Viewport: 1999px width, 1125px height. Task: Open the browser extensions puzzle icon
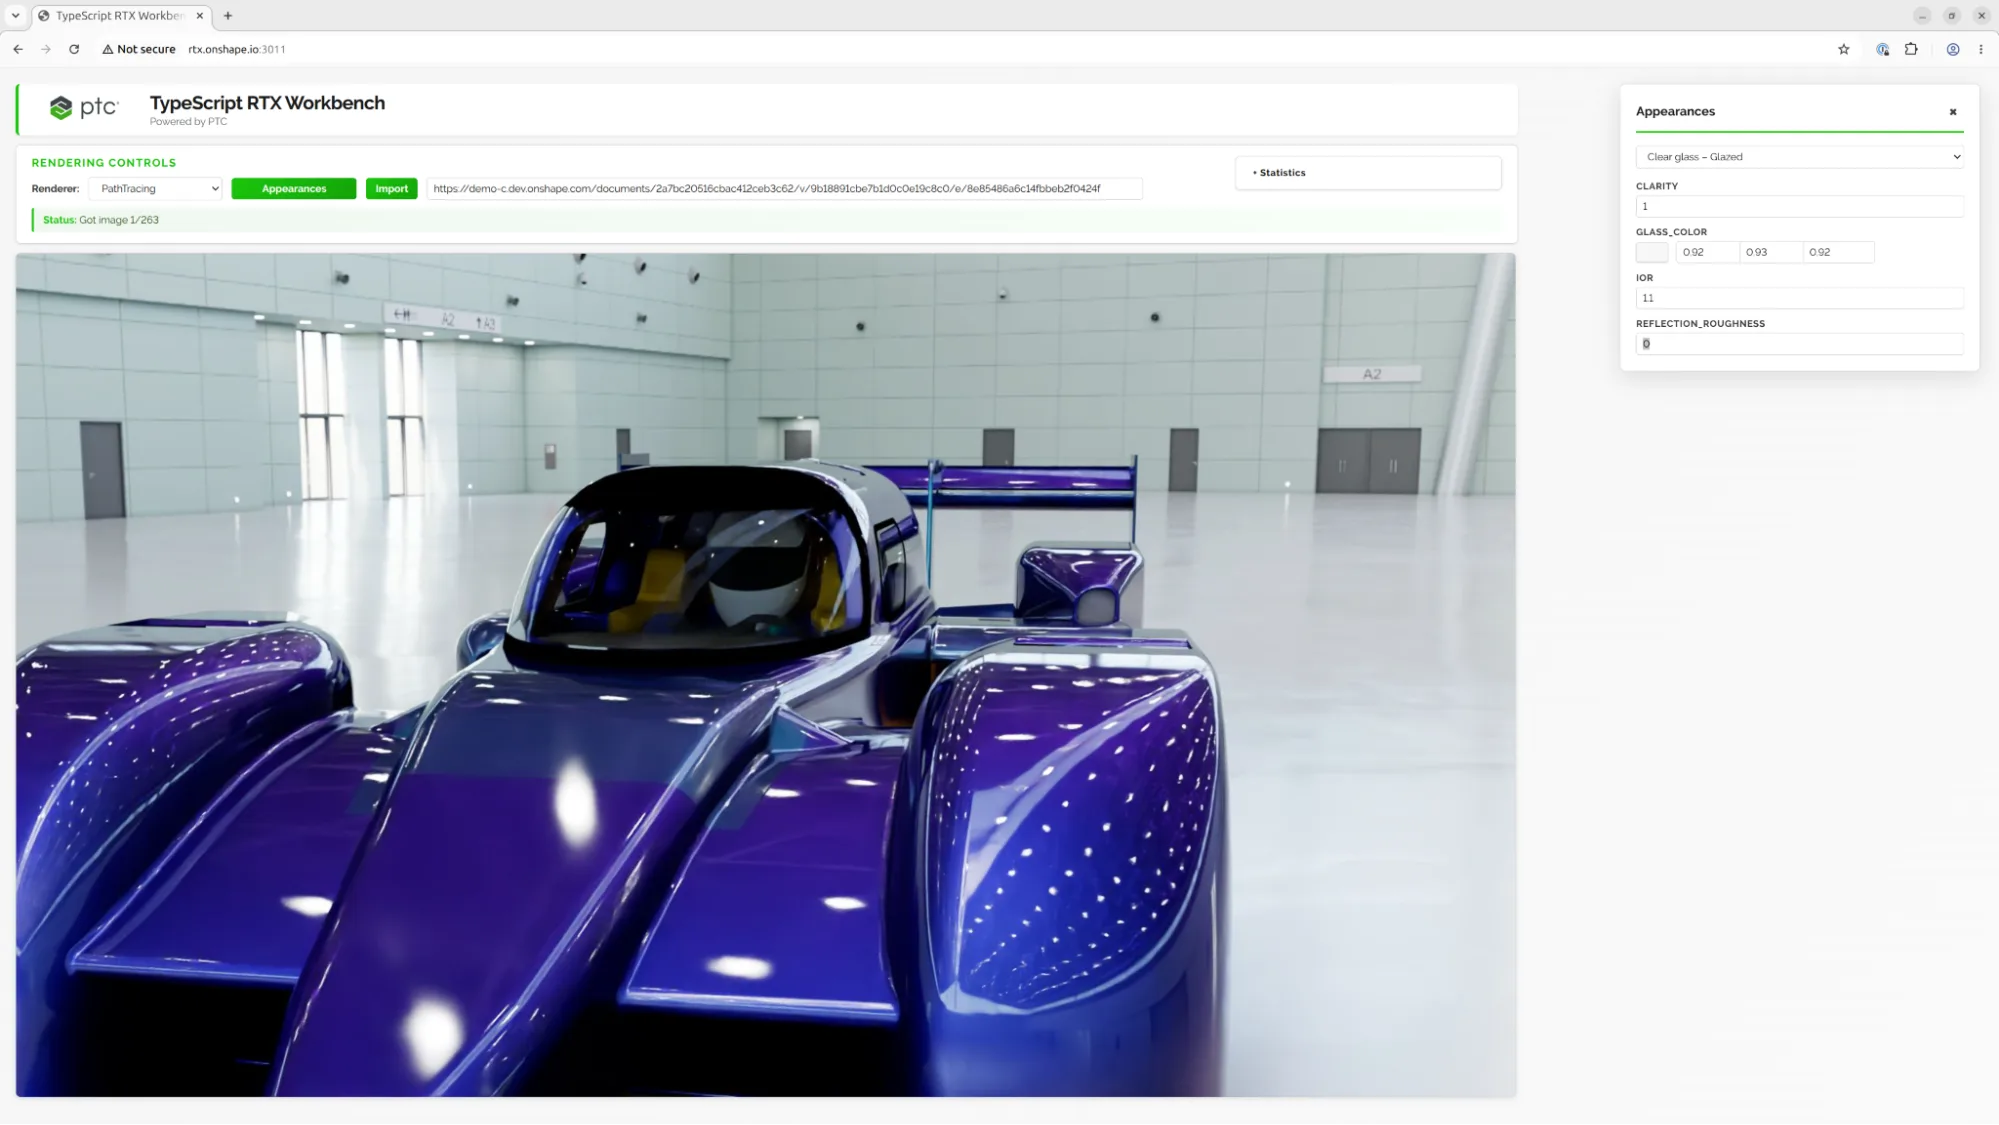[1911, 49]
